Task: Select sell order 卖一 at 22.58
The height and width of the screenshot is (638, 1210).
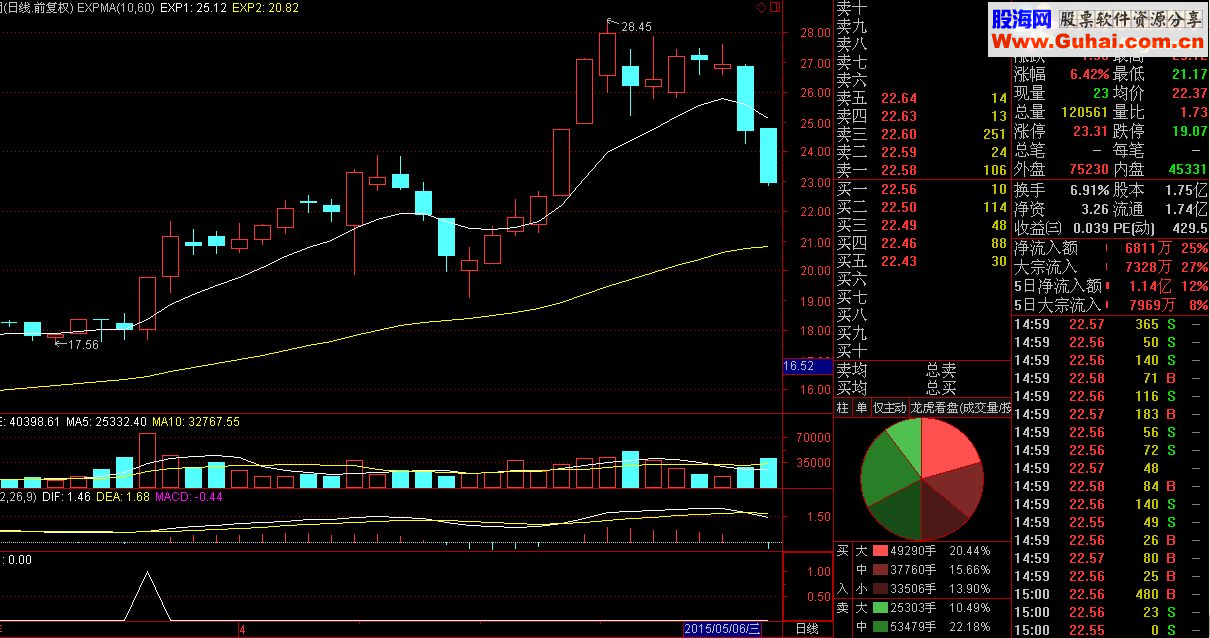Action: [x=922, y=170]
